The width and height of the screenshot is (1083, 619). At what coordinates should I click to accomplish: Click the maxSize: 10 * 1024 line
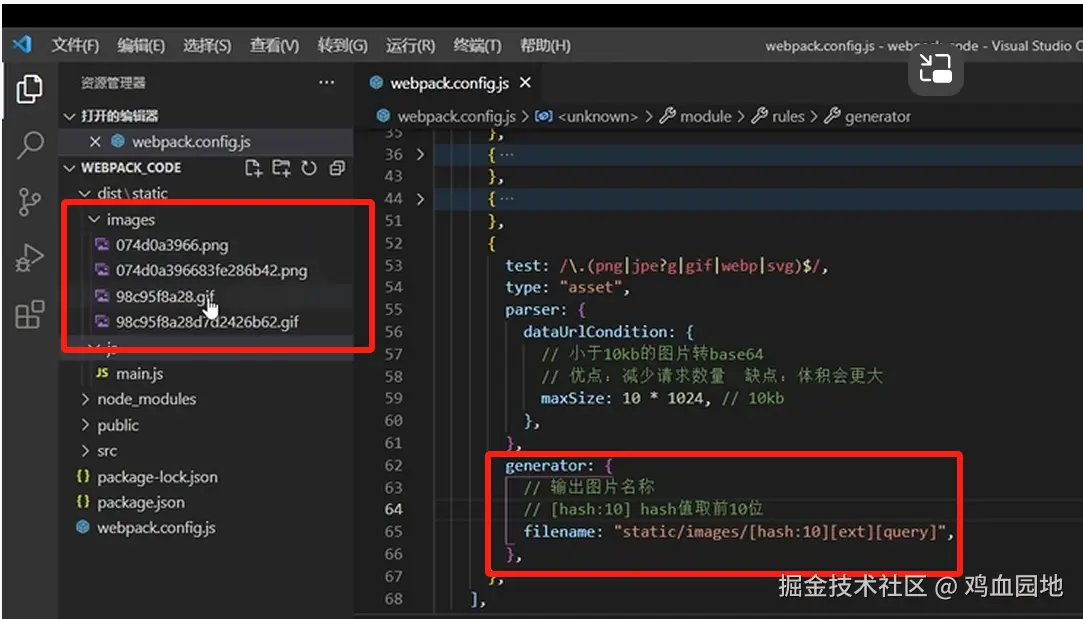(x=662, y=399)
